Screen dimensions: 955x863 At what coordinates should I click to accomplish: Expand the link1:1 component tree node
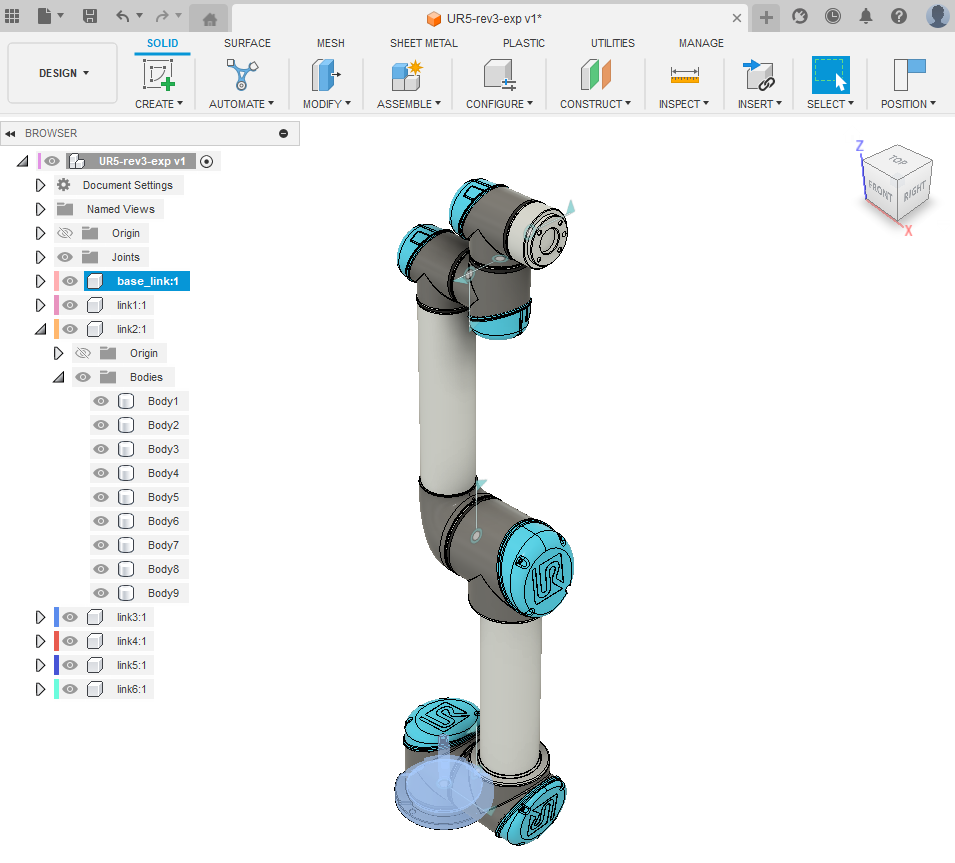40,305
